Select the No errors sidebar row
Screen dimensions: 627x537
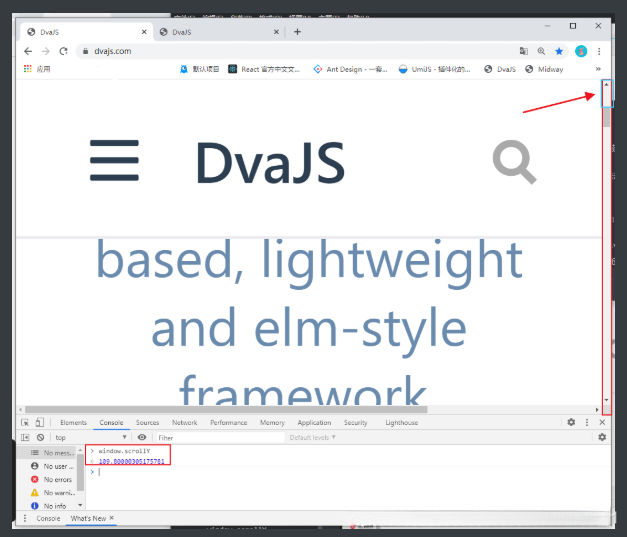48,479
